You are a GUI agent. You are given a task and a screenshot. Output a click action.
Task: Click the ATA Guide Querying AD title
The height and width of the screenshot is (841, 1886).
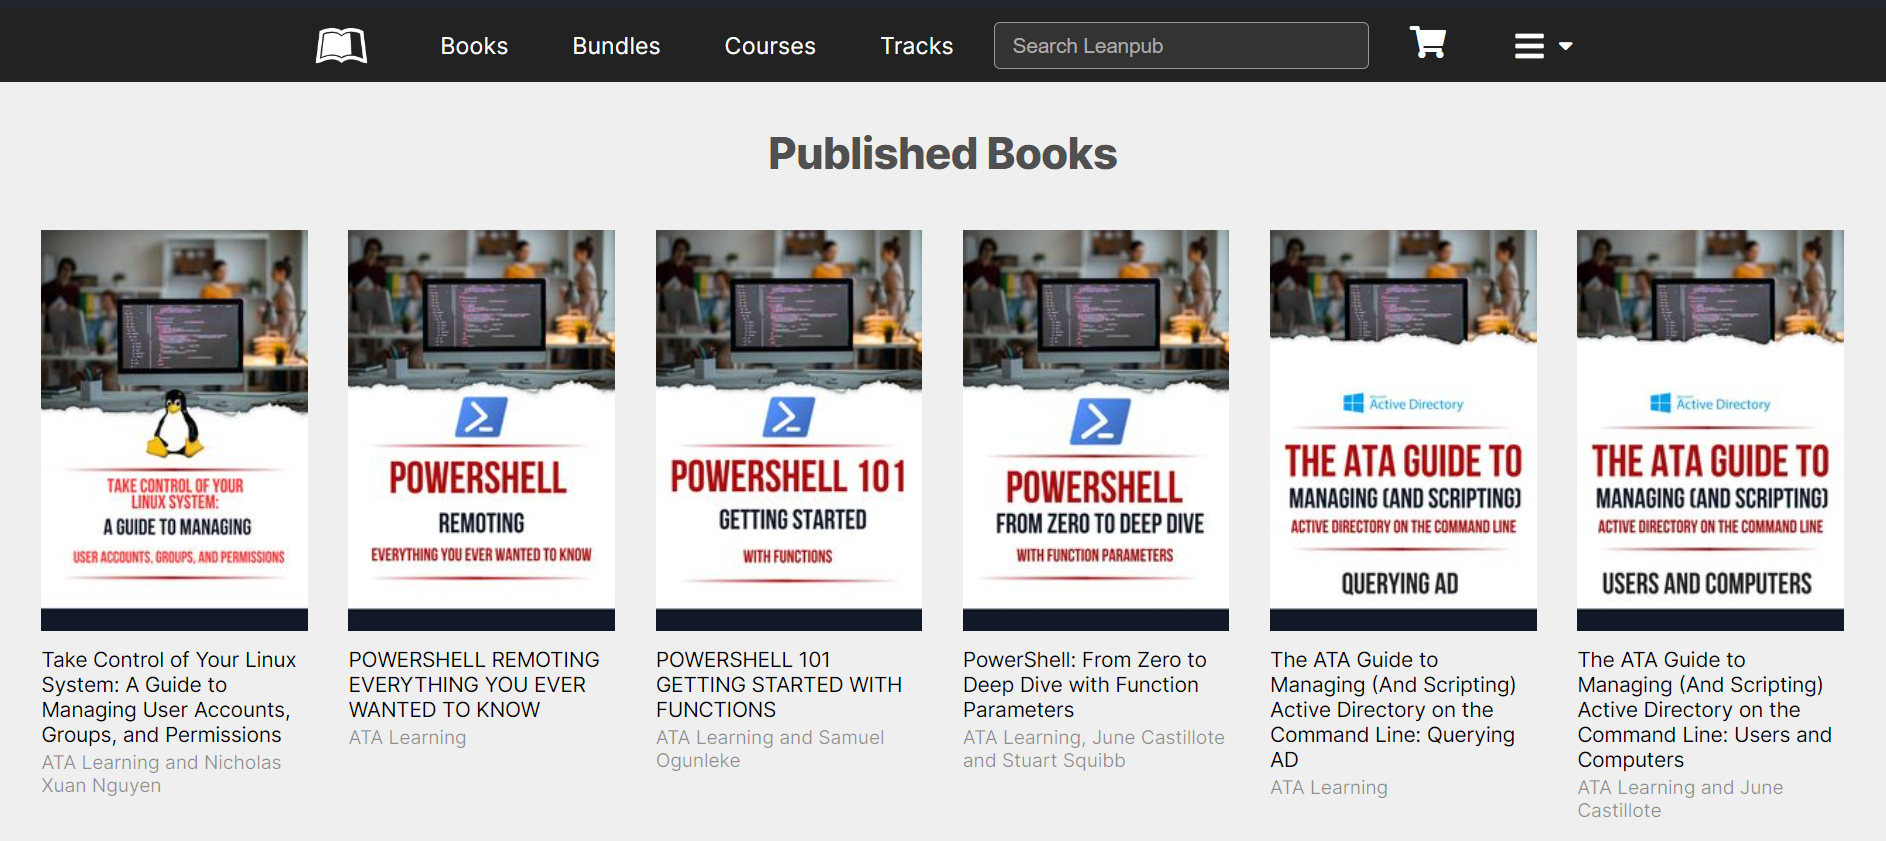[x=1393, y=710]
